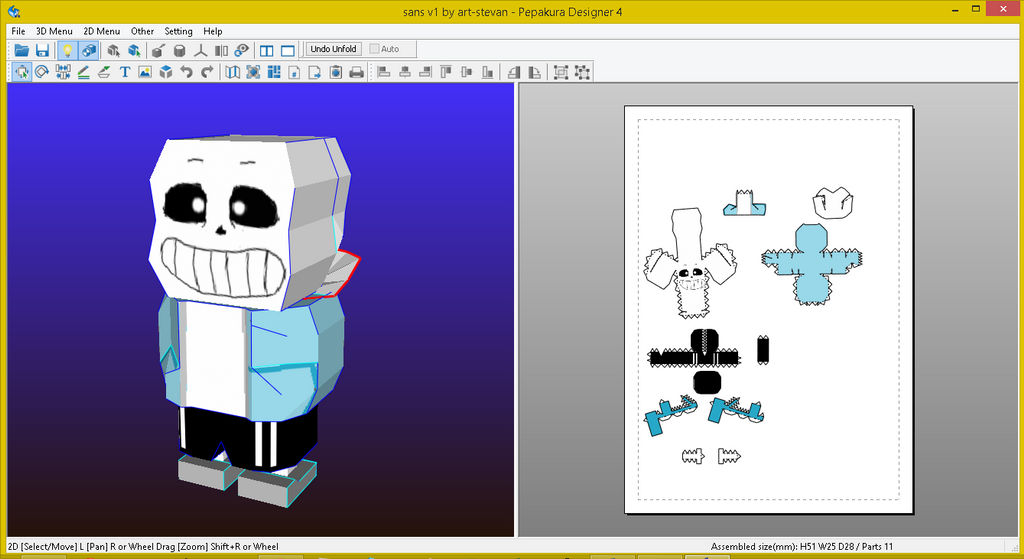The width and height of the screenshot is (1024, 559).
Task: Click the export page arrow icon
Action: click(x=315, y=72)
